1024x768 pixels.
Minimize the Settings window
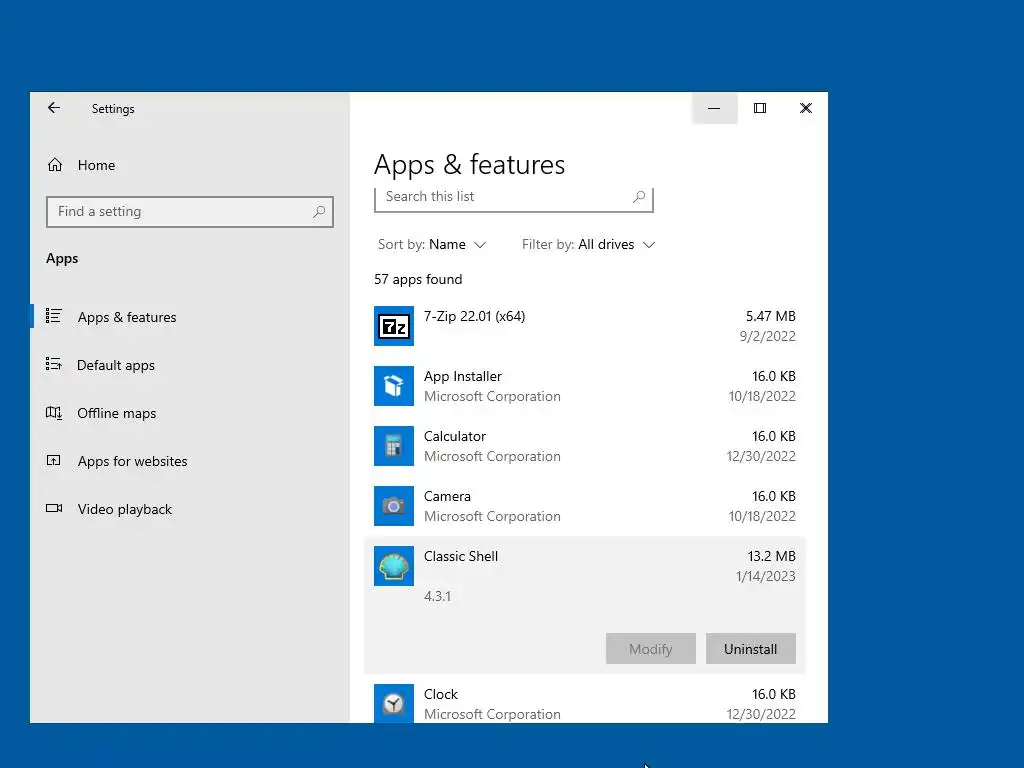pyautogui.click(x=714, y=108)
